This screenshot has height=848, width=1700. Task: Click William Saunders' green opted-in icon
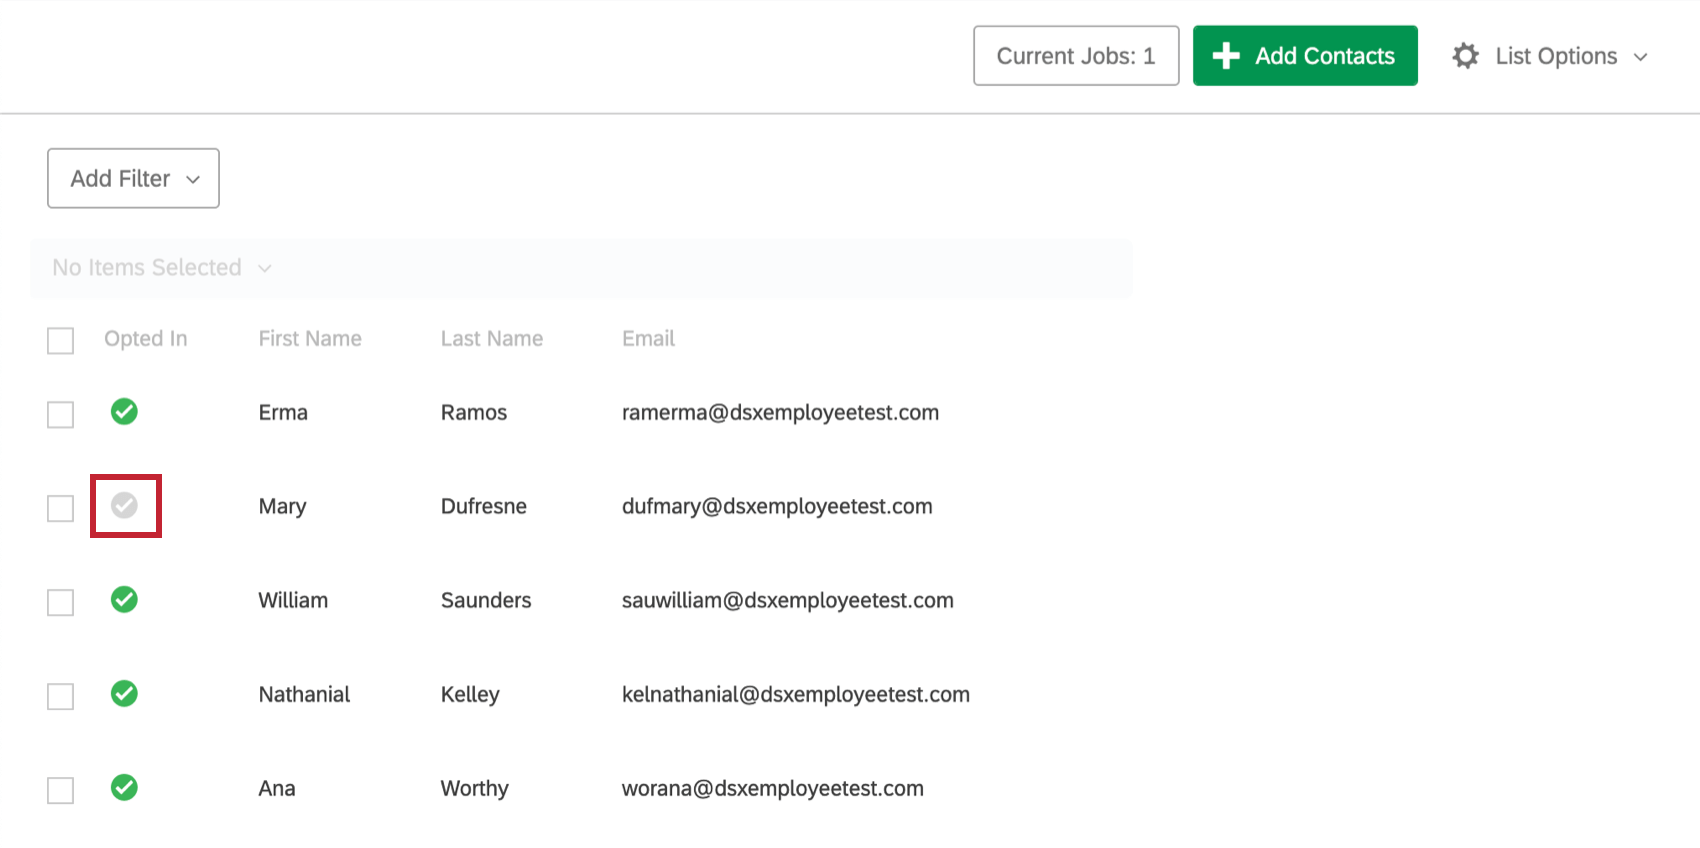point(124,600)
